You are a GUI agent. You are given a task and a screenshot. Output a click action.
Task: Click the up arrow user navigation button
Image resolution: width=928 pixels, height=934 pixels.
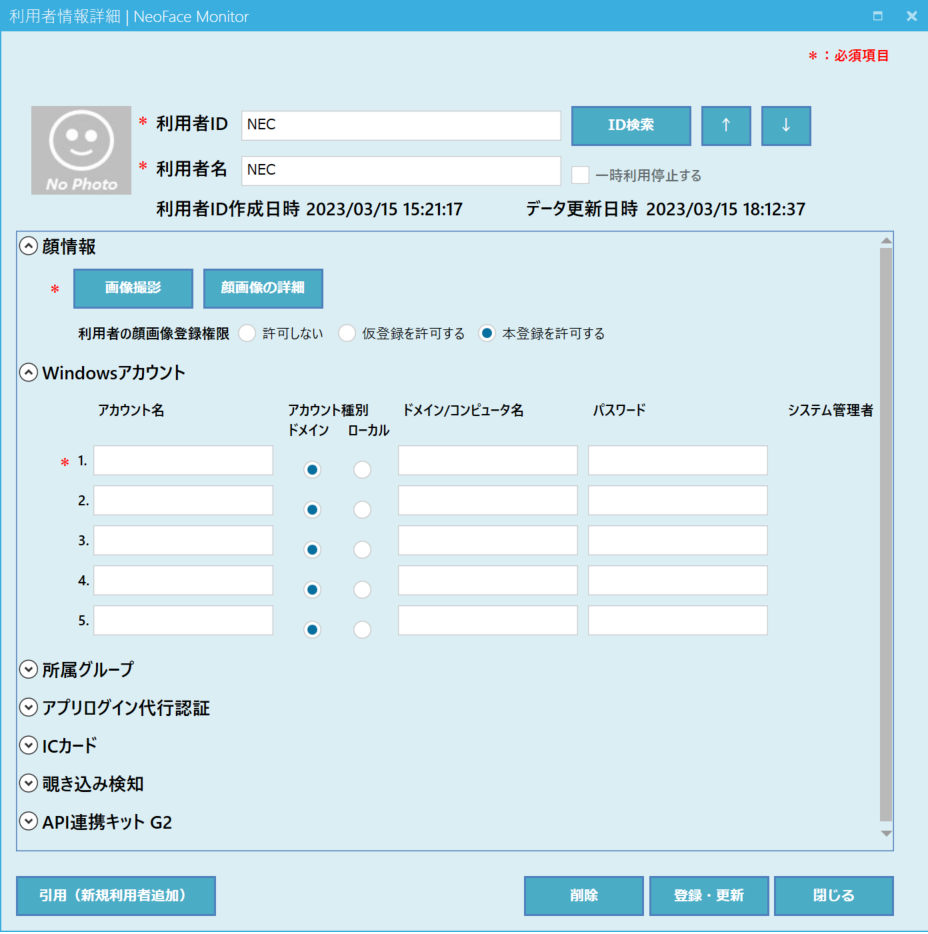coord(726,126)
